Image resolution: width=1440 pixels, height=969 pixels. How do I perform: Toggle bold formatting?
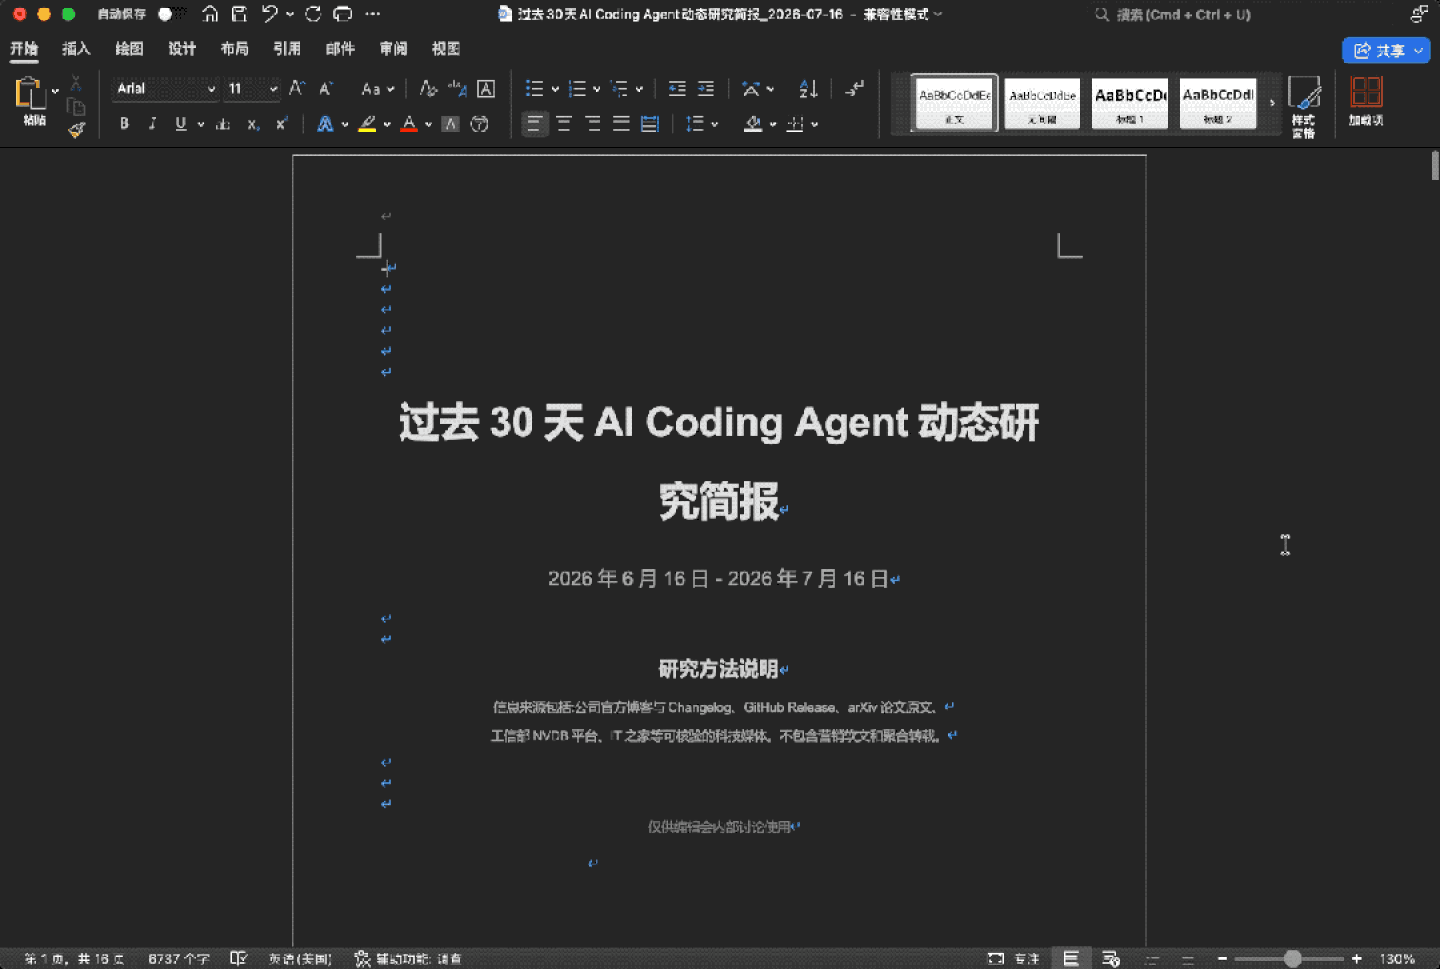[124, 124]
